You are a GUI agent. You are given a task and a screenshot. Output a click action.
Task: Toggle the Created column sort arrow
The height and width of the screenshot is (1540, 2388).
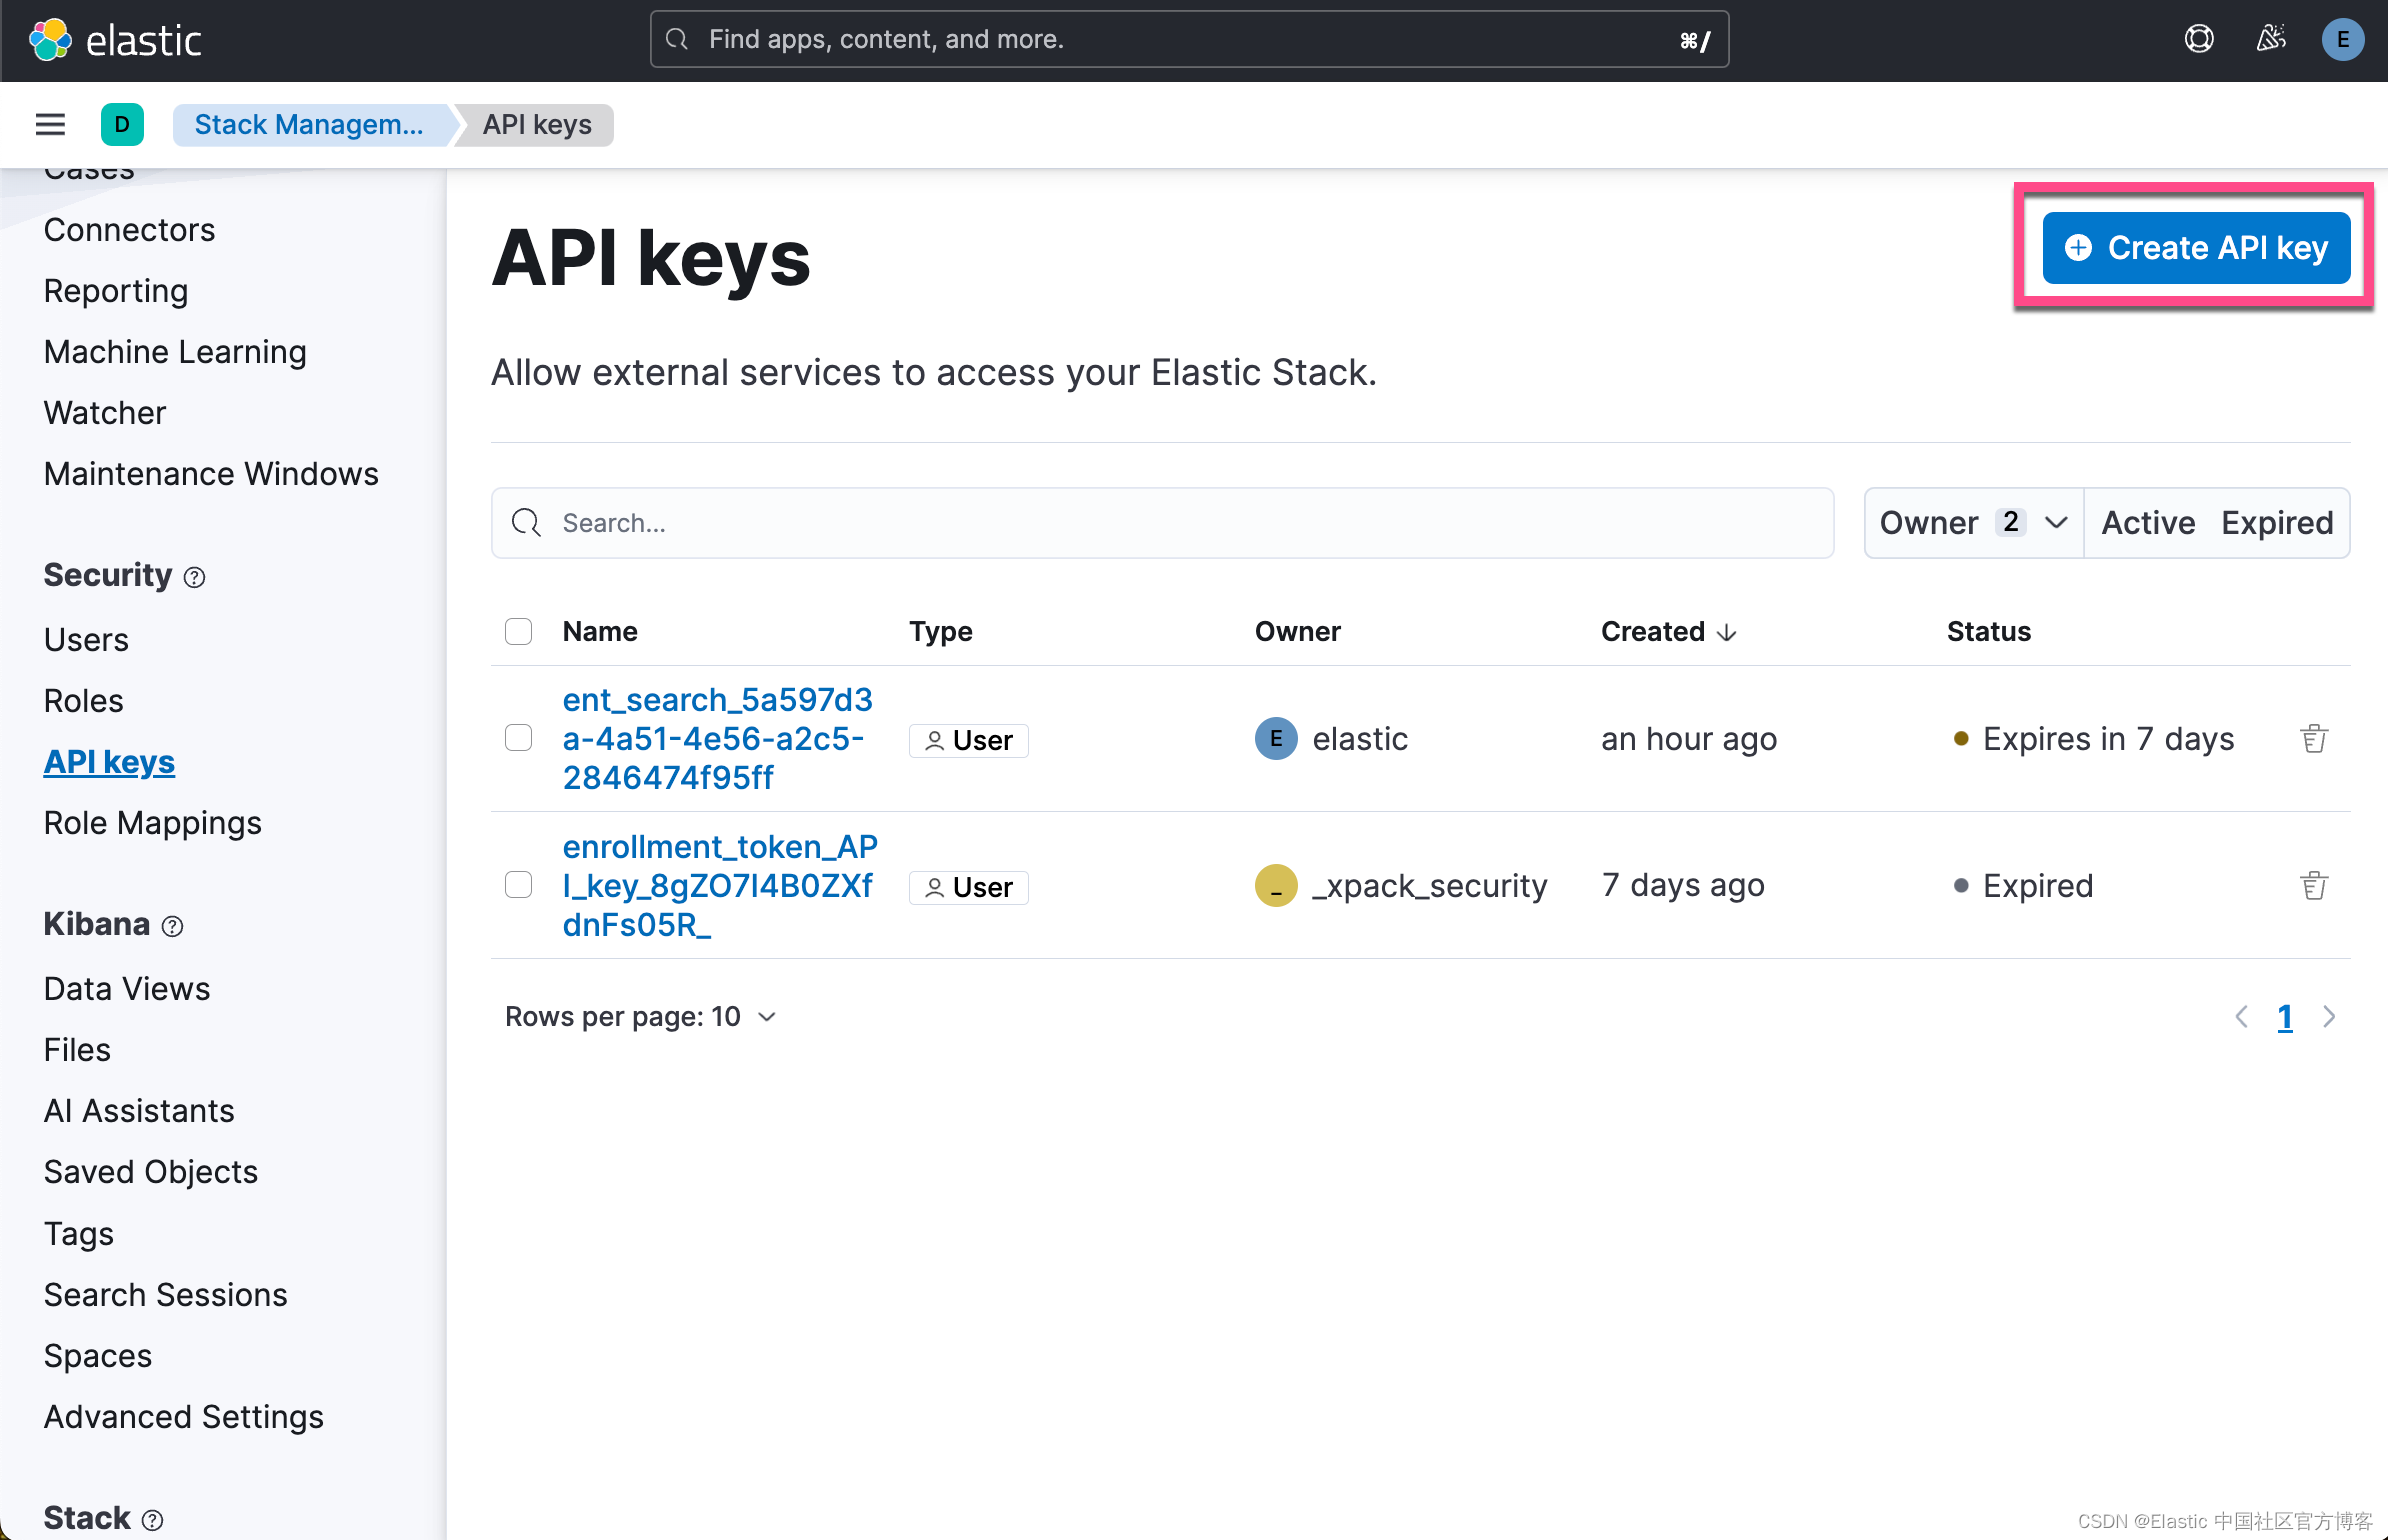(1726, 631)
